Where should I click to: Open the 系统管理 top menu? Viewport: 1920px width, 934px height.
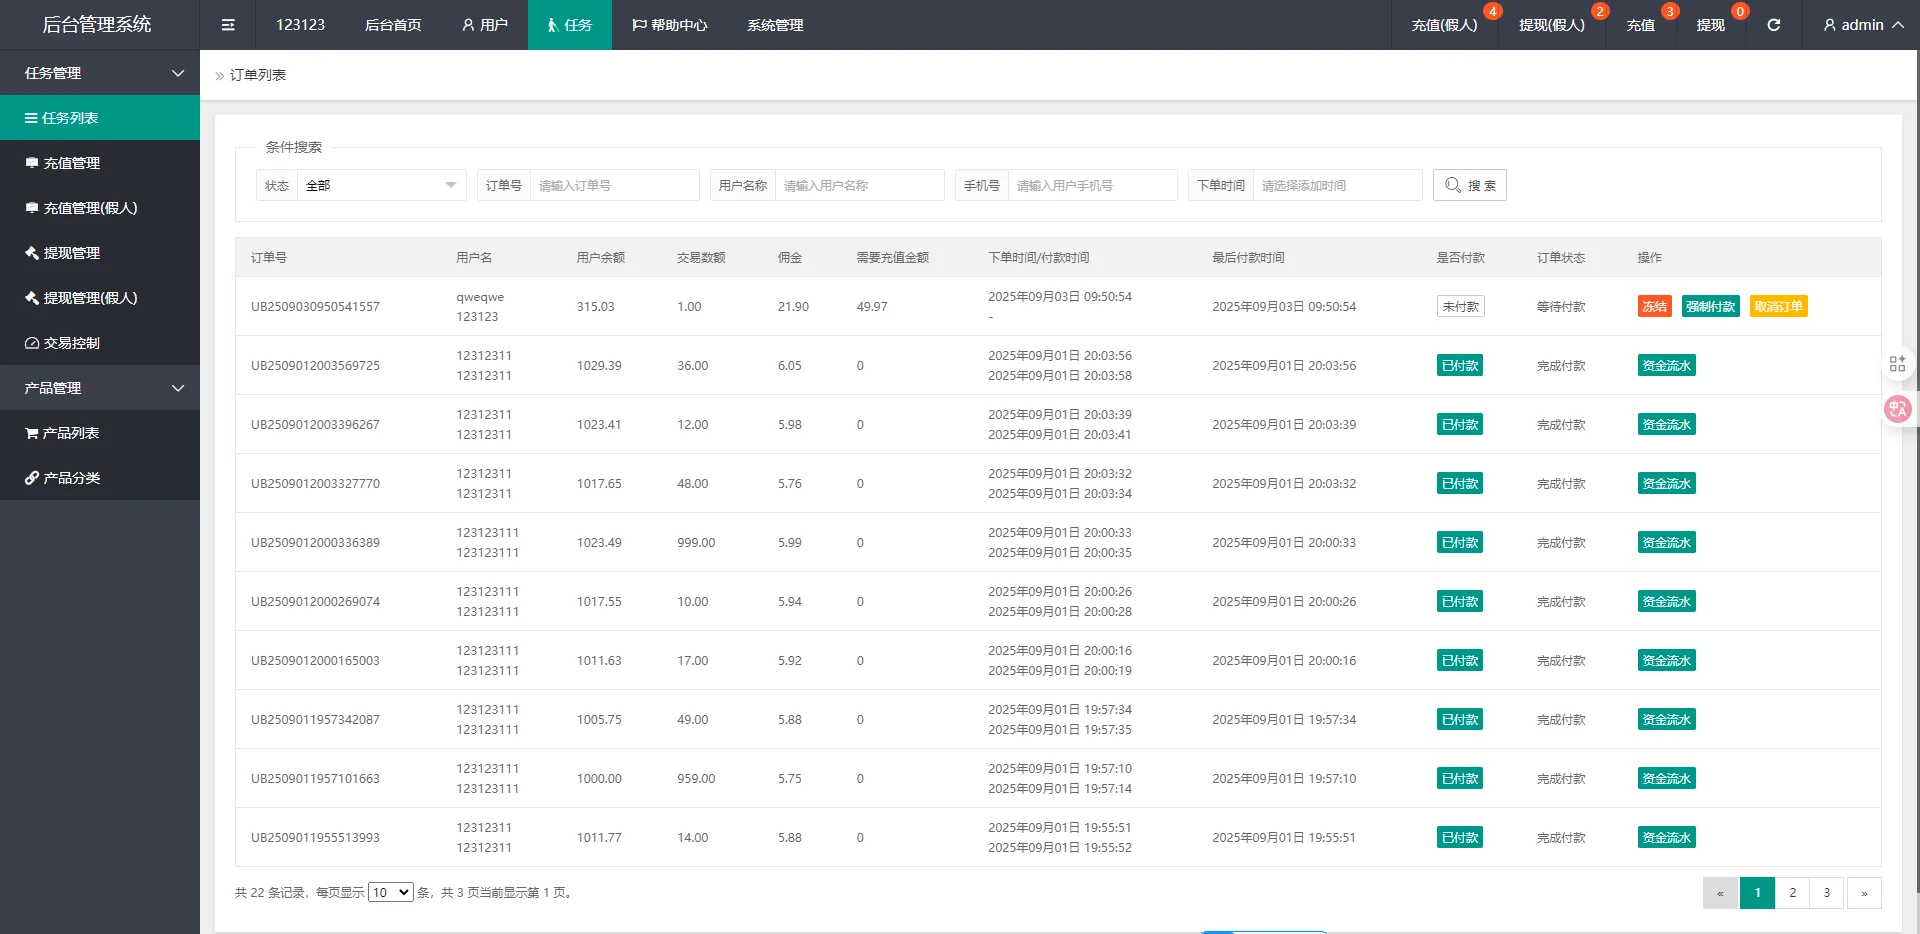[x=775, y=25]
